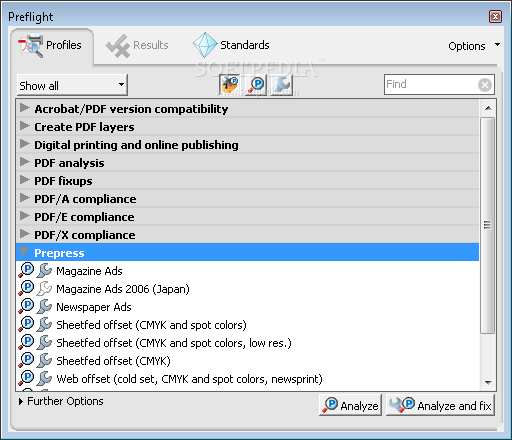Image resolution: width=512 pixels, height=440 pixels.
Task: Expand Further Options disclosure triangle
Action: click(x=21, y=401)
